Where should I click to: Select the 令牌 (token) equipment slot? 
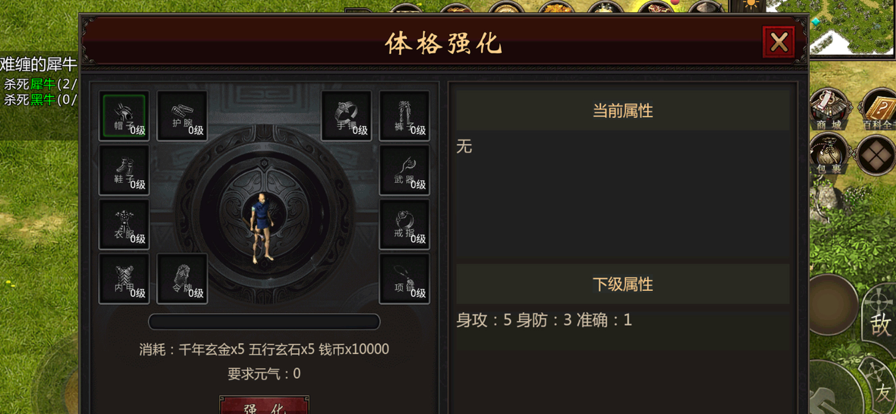(182, 278)
